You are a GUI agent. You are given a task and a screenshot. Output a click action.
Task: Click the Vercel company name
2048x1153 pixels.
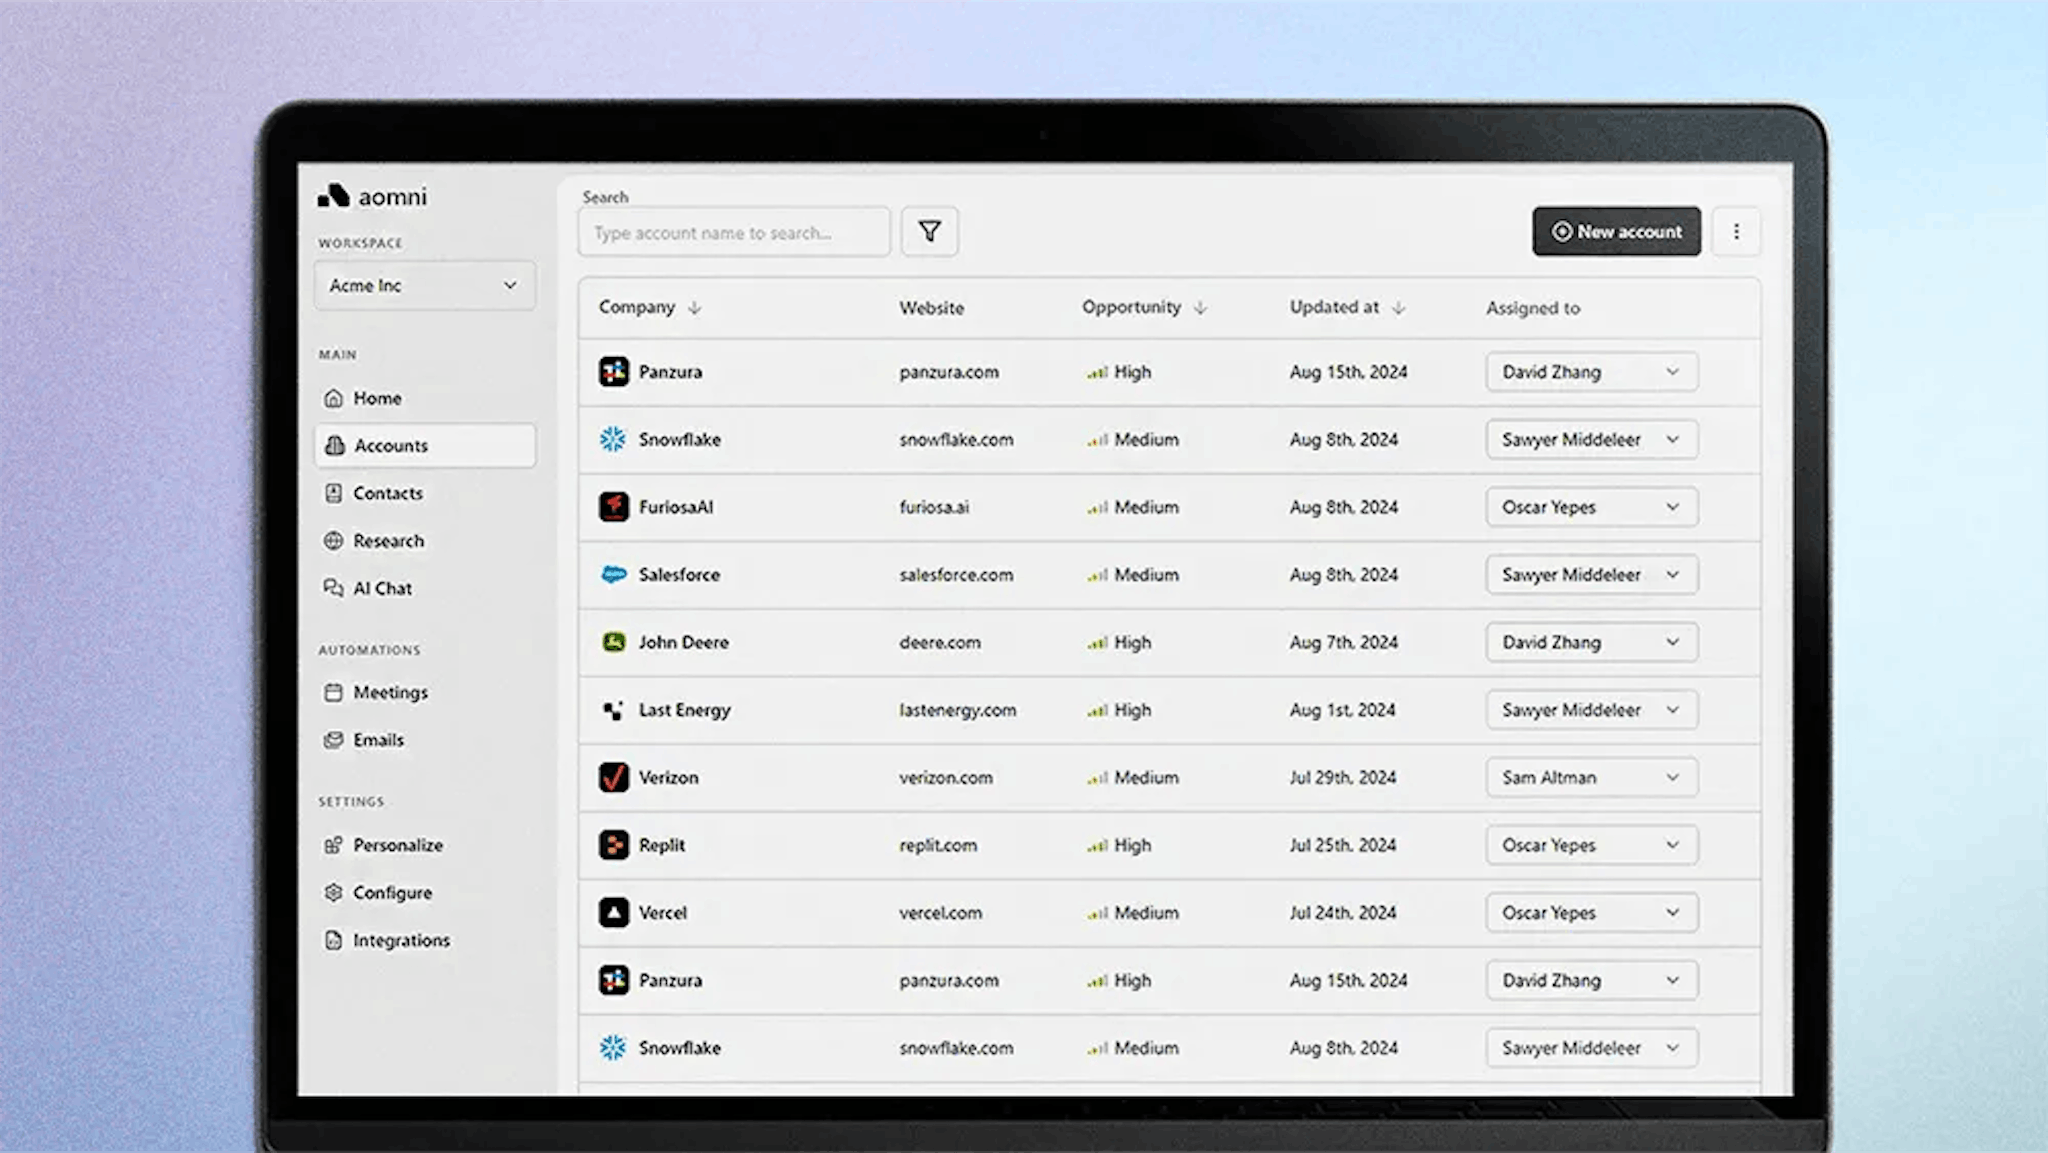pos(663,912)
